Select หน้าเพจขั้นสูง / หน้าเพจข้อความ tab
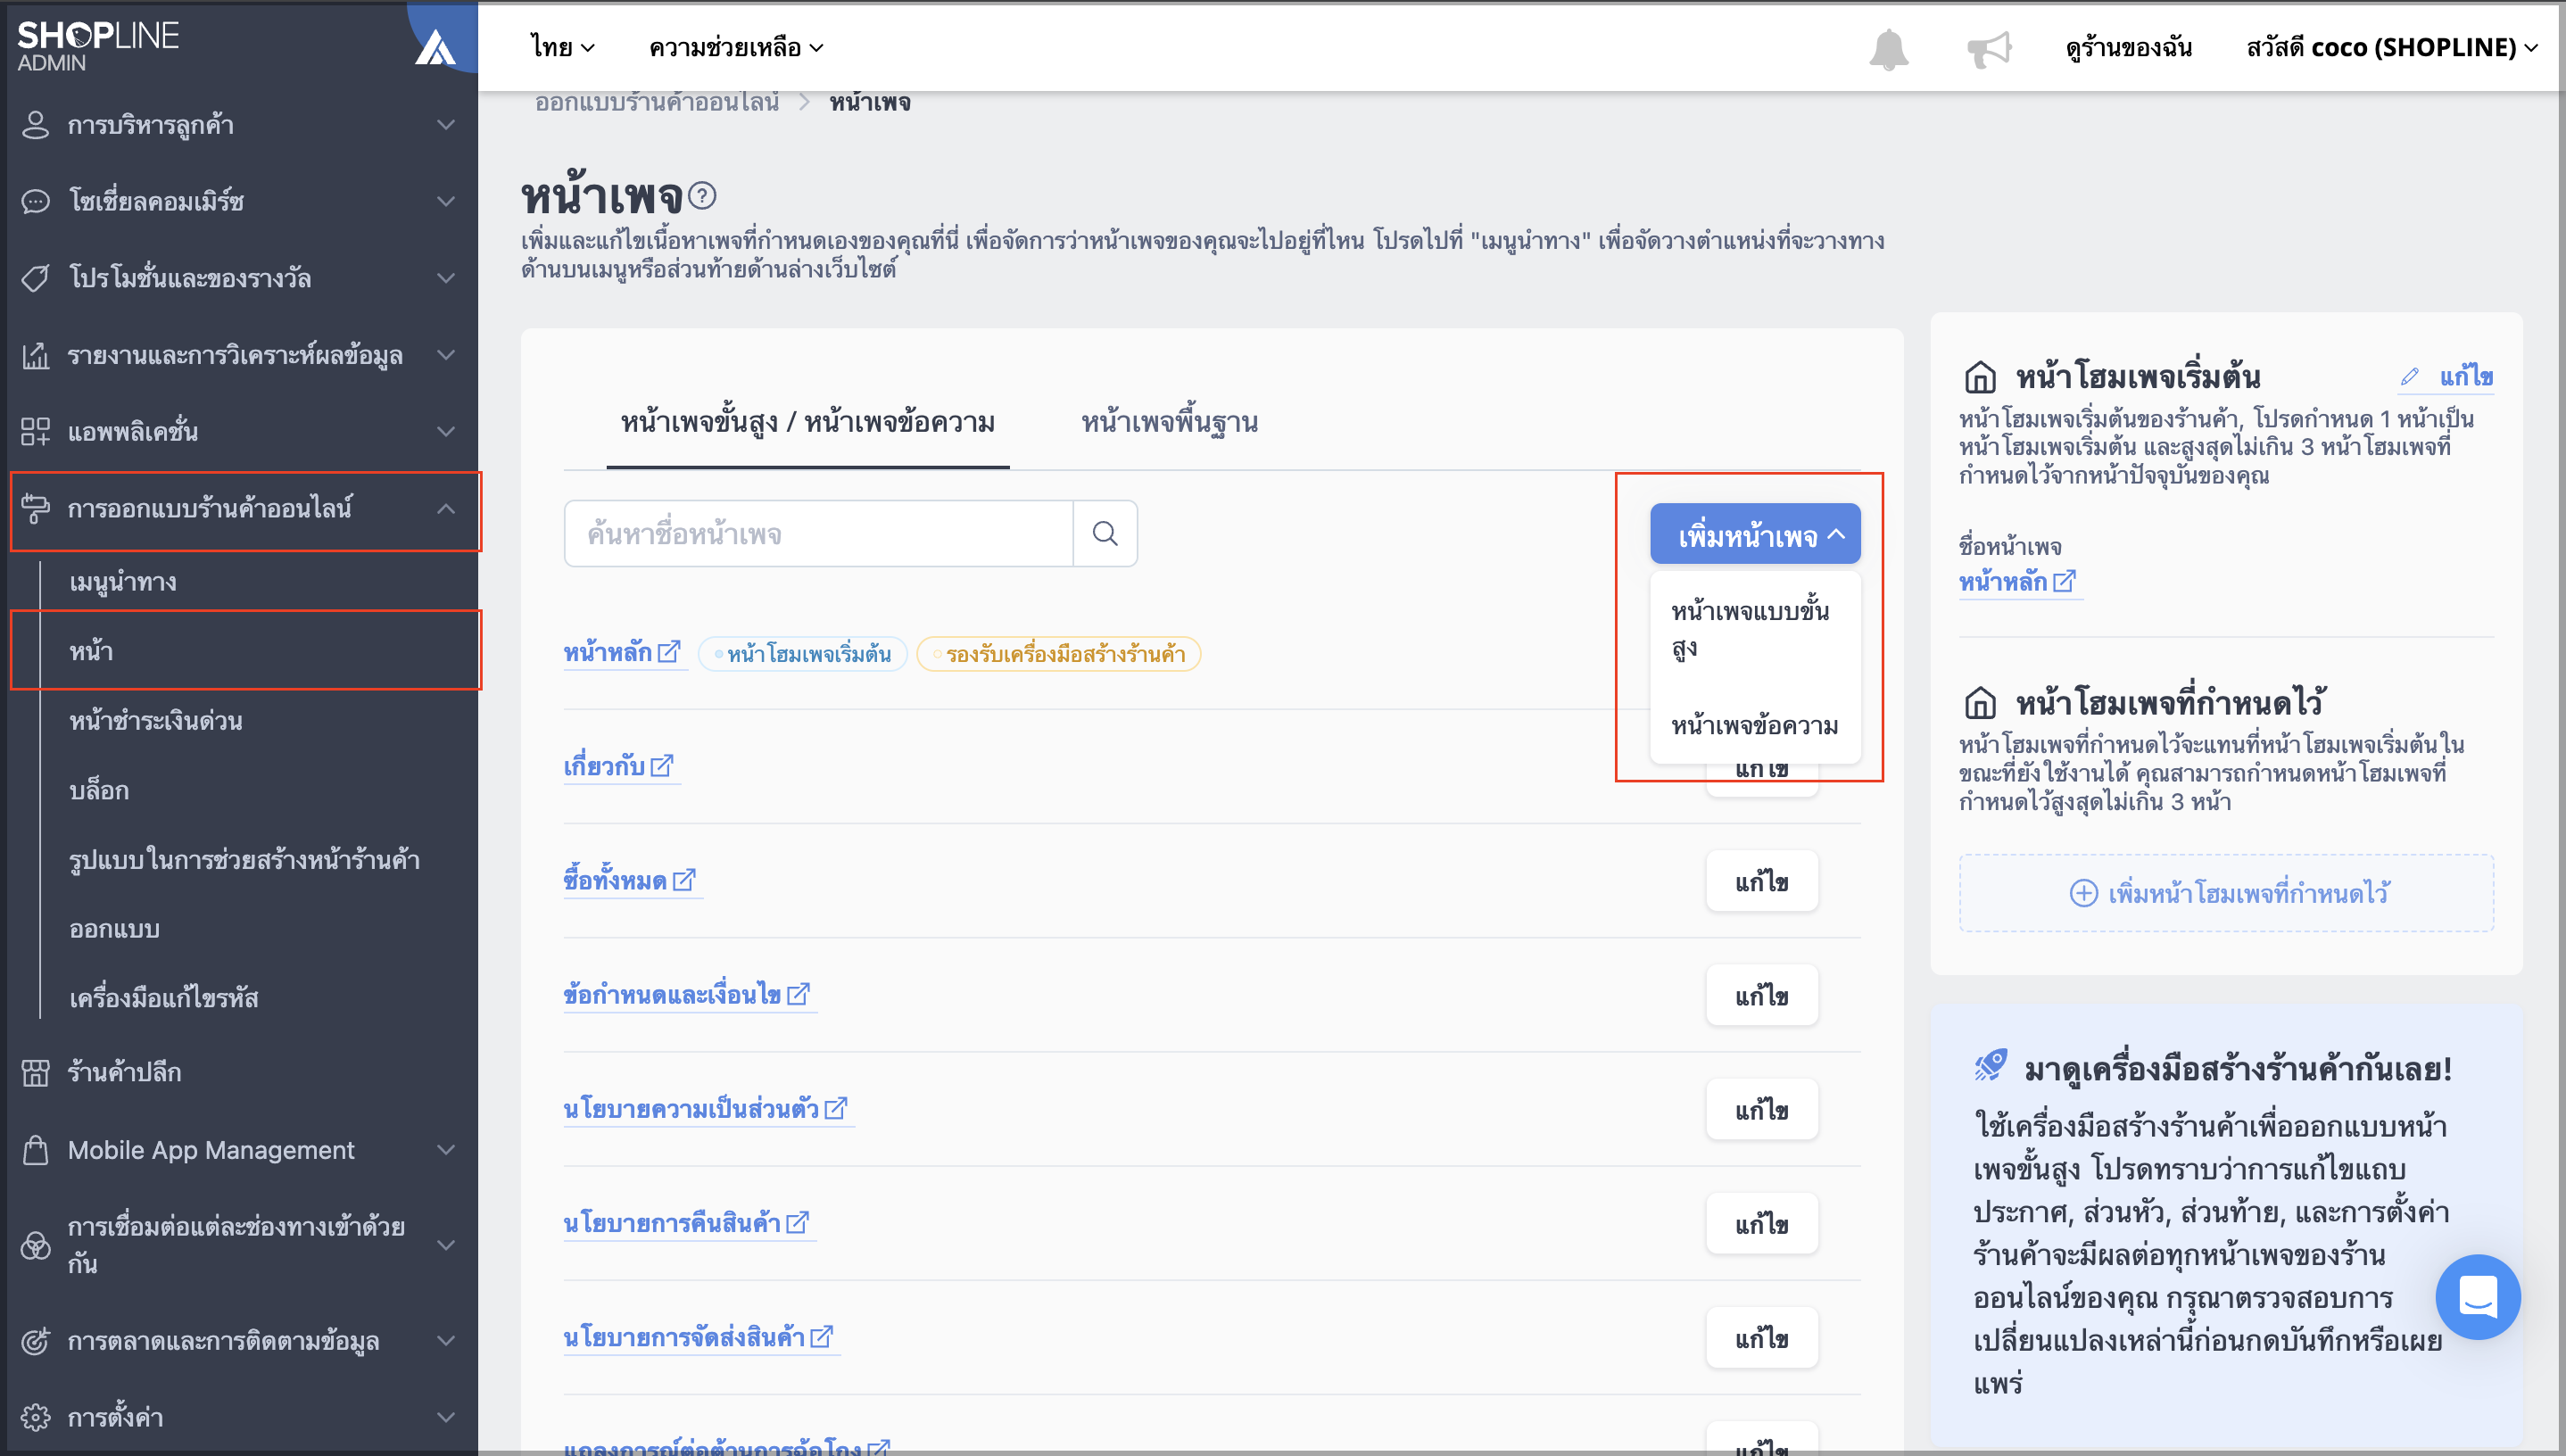 click(x=807, y=422)
